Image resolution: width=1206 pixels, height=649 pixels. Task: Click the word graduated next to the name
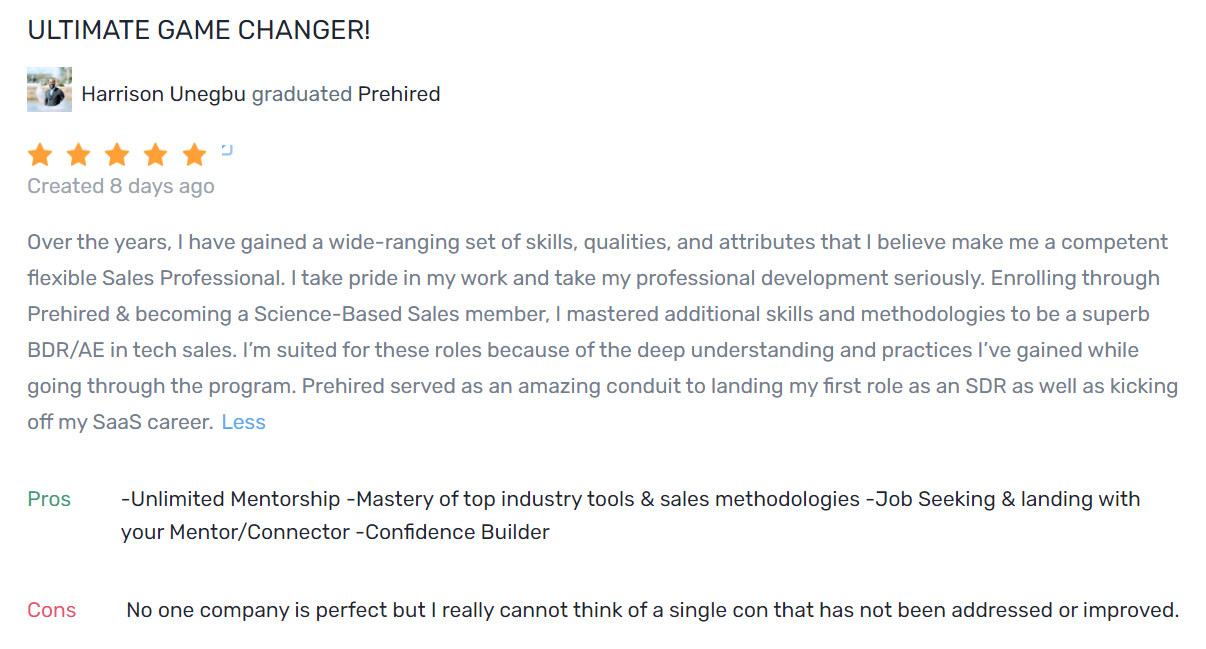coord(301,94)
